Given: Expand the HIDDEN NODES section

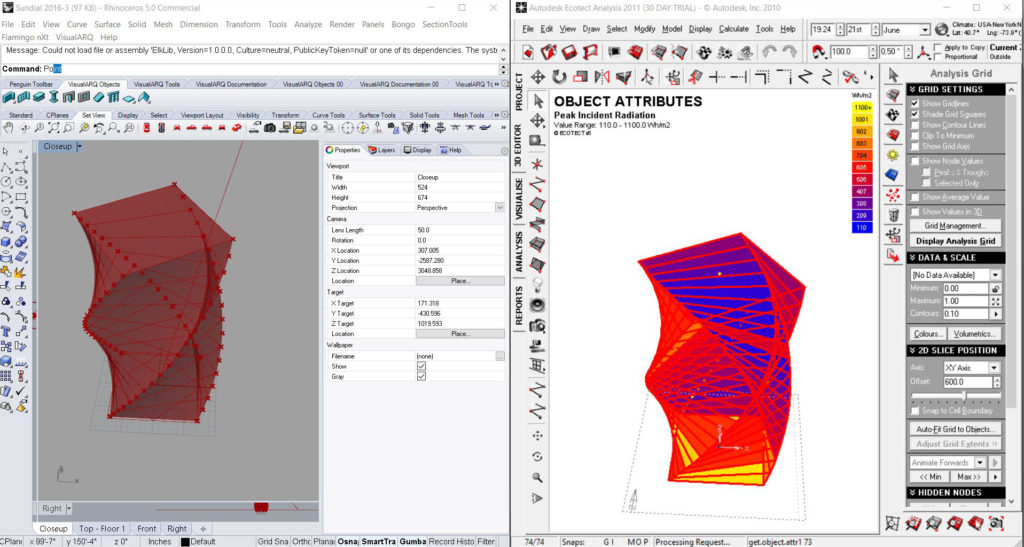Looking at the screenshot, I should [957, 493].
